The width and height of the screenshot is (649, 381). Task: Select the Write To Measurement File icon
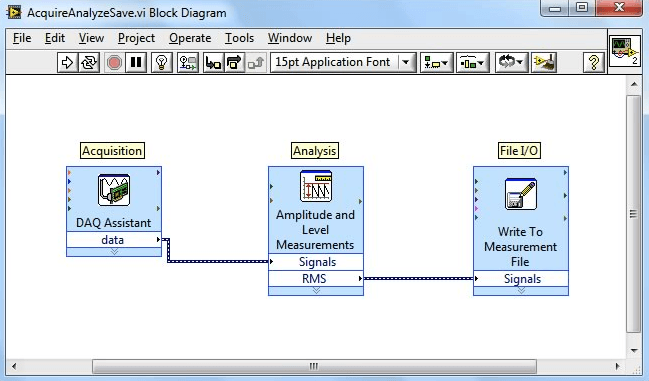[x=521, y=194]
